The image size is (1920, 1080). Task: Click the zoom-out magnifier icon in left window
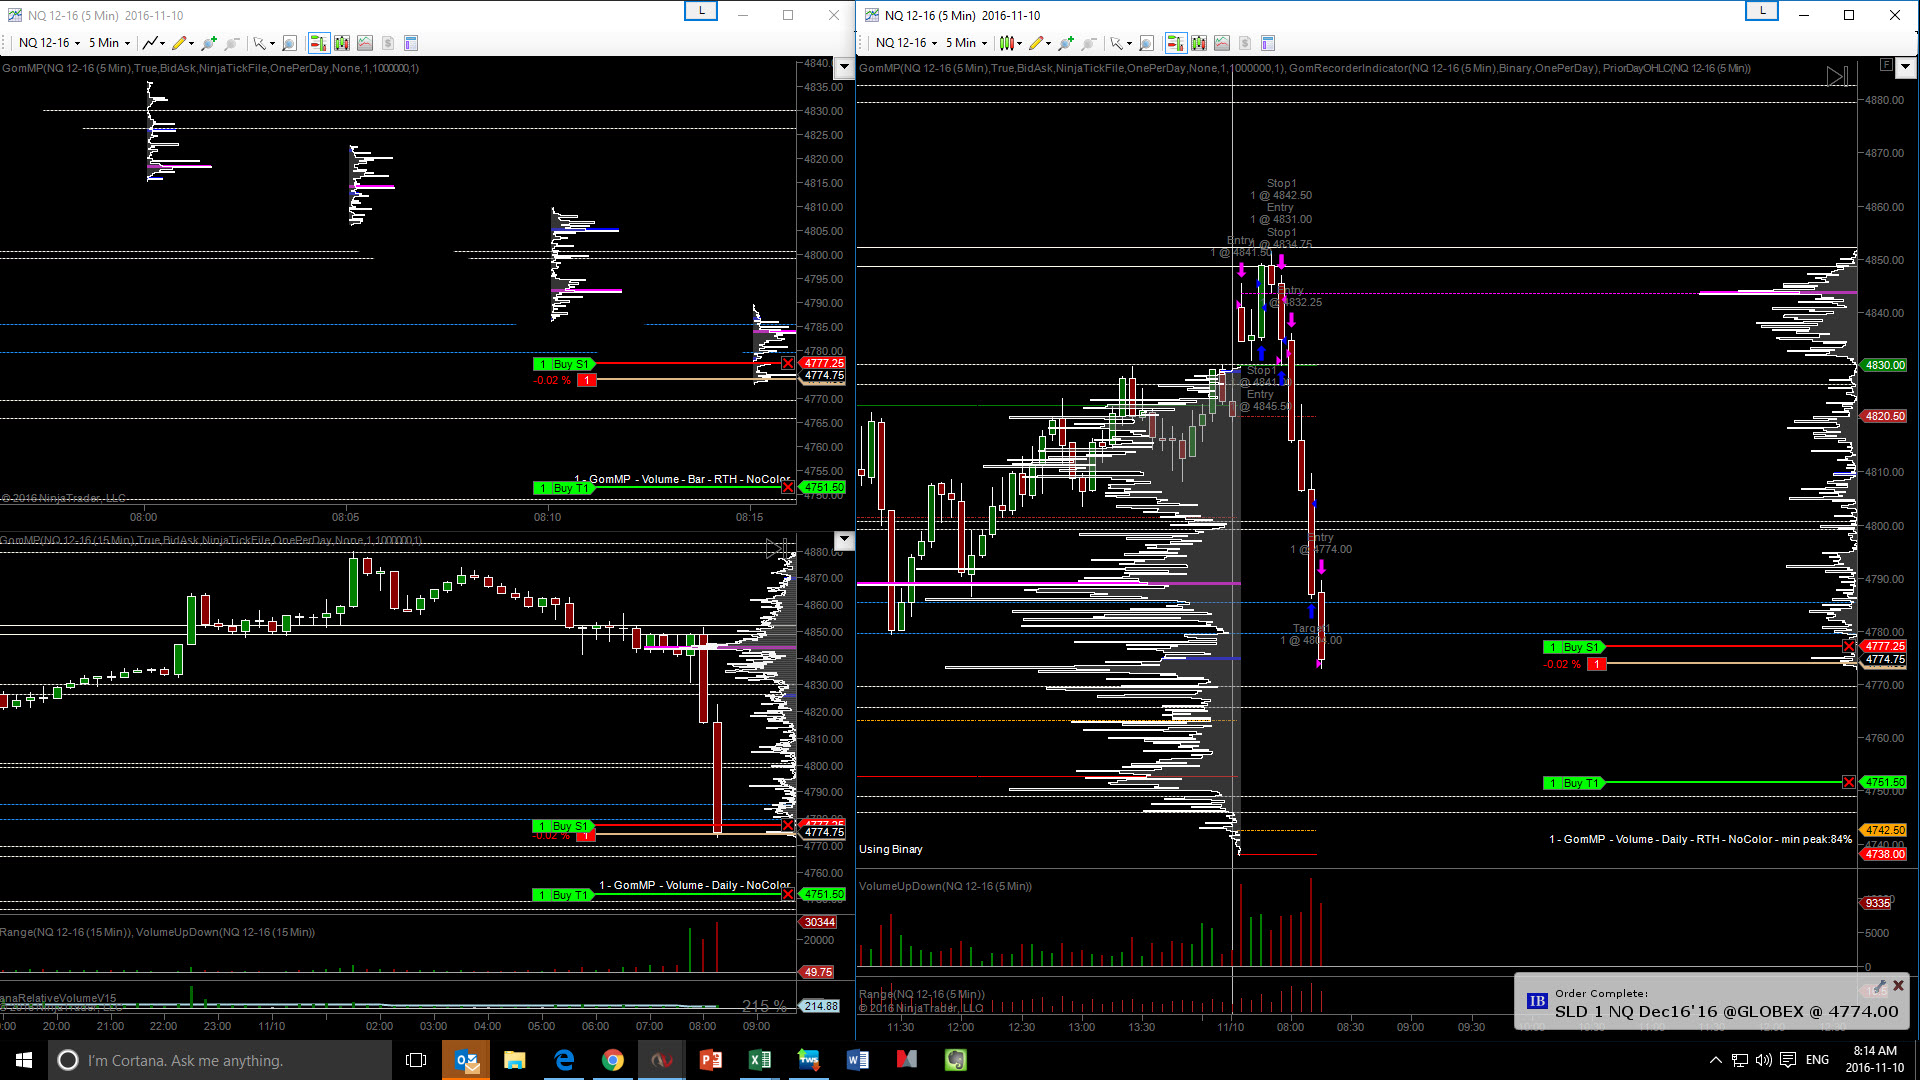point(232,43)
